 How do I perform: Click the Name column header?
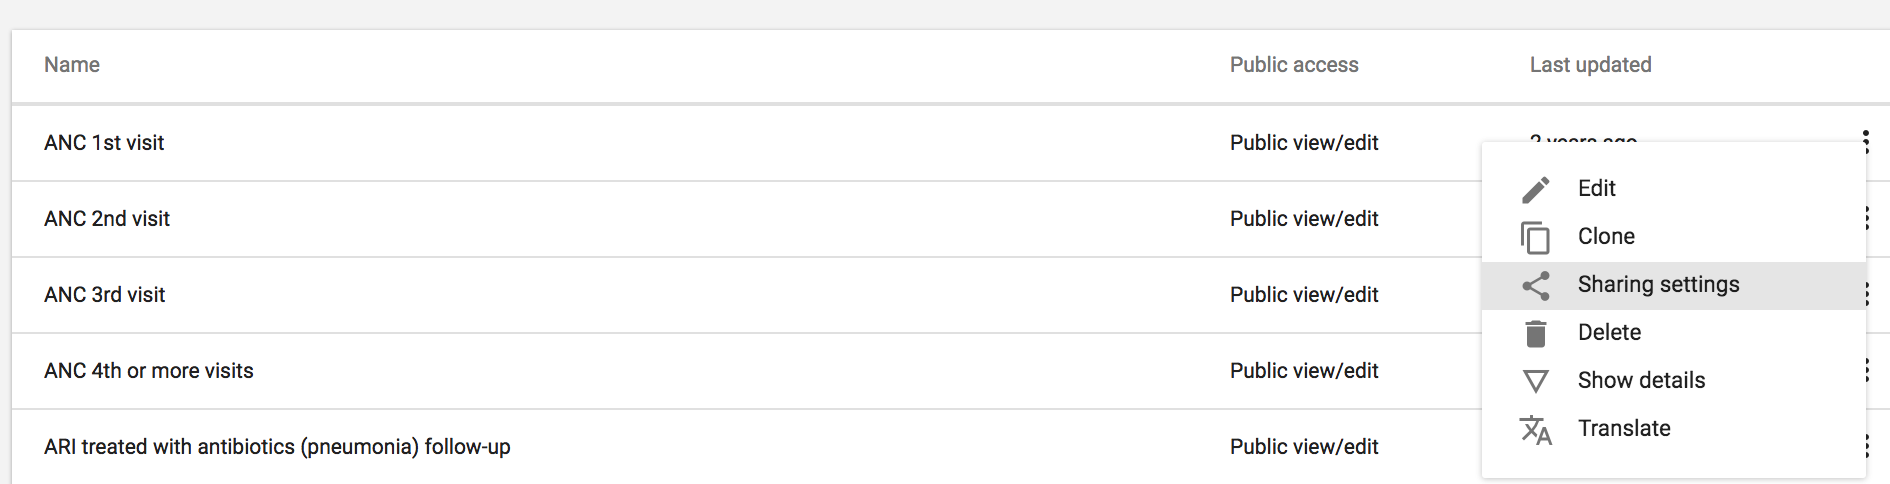[x=72, y=65]
